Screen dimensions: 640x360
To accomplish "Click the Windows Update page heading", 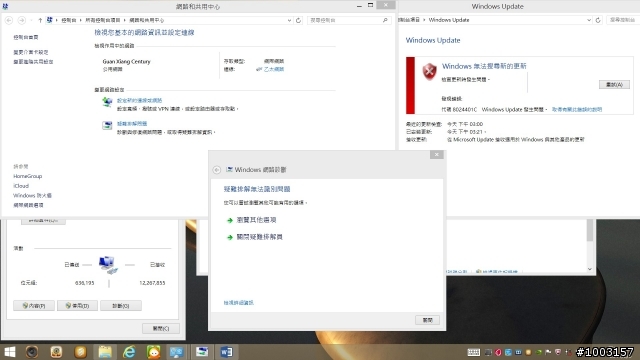I will [x=433, y=40].
